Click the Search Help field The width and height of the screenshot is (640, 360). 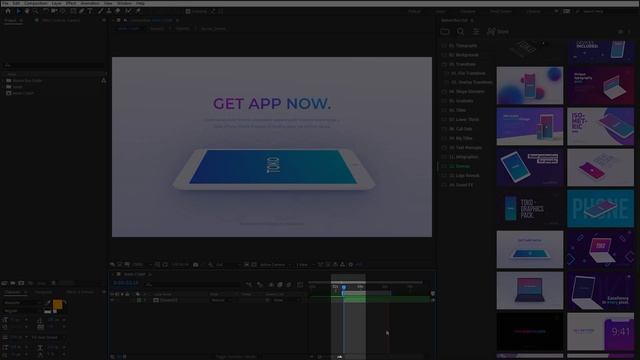point(606,11)
